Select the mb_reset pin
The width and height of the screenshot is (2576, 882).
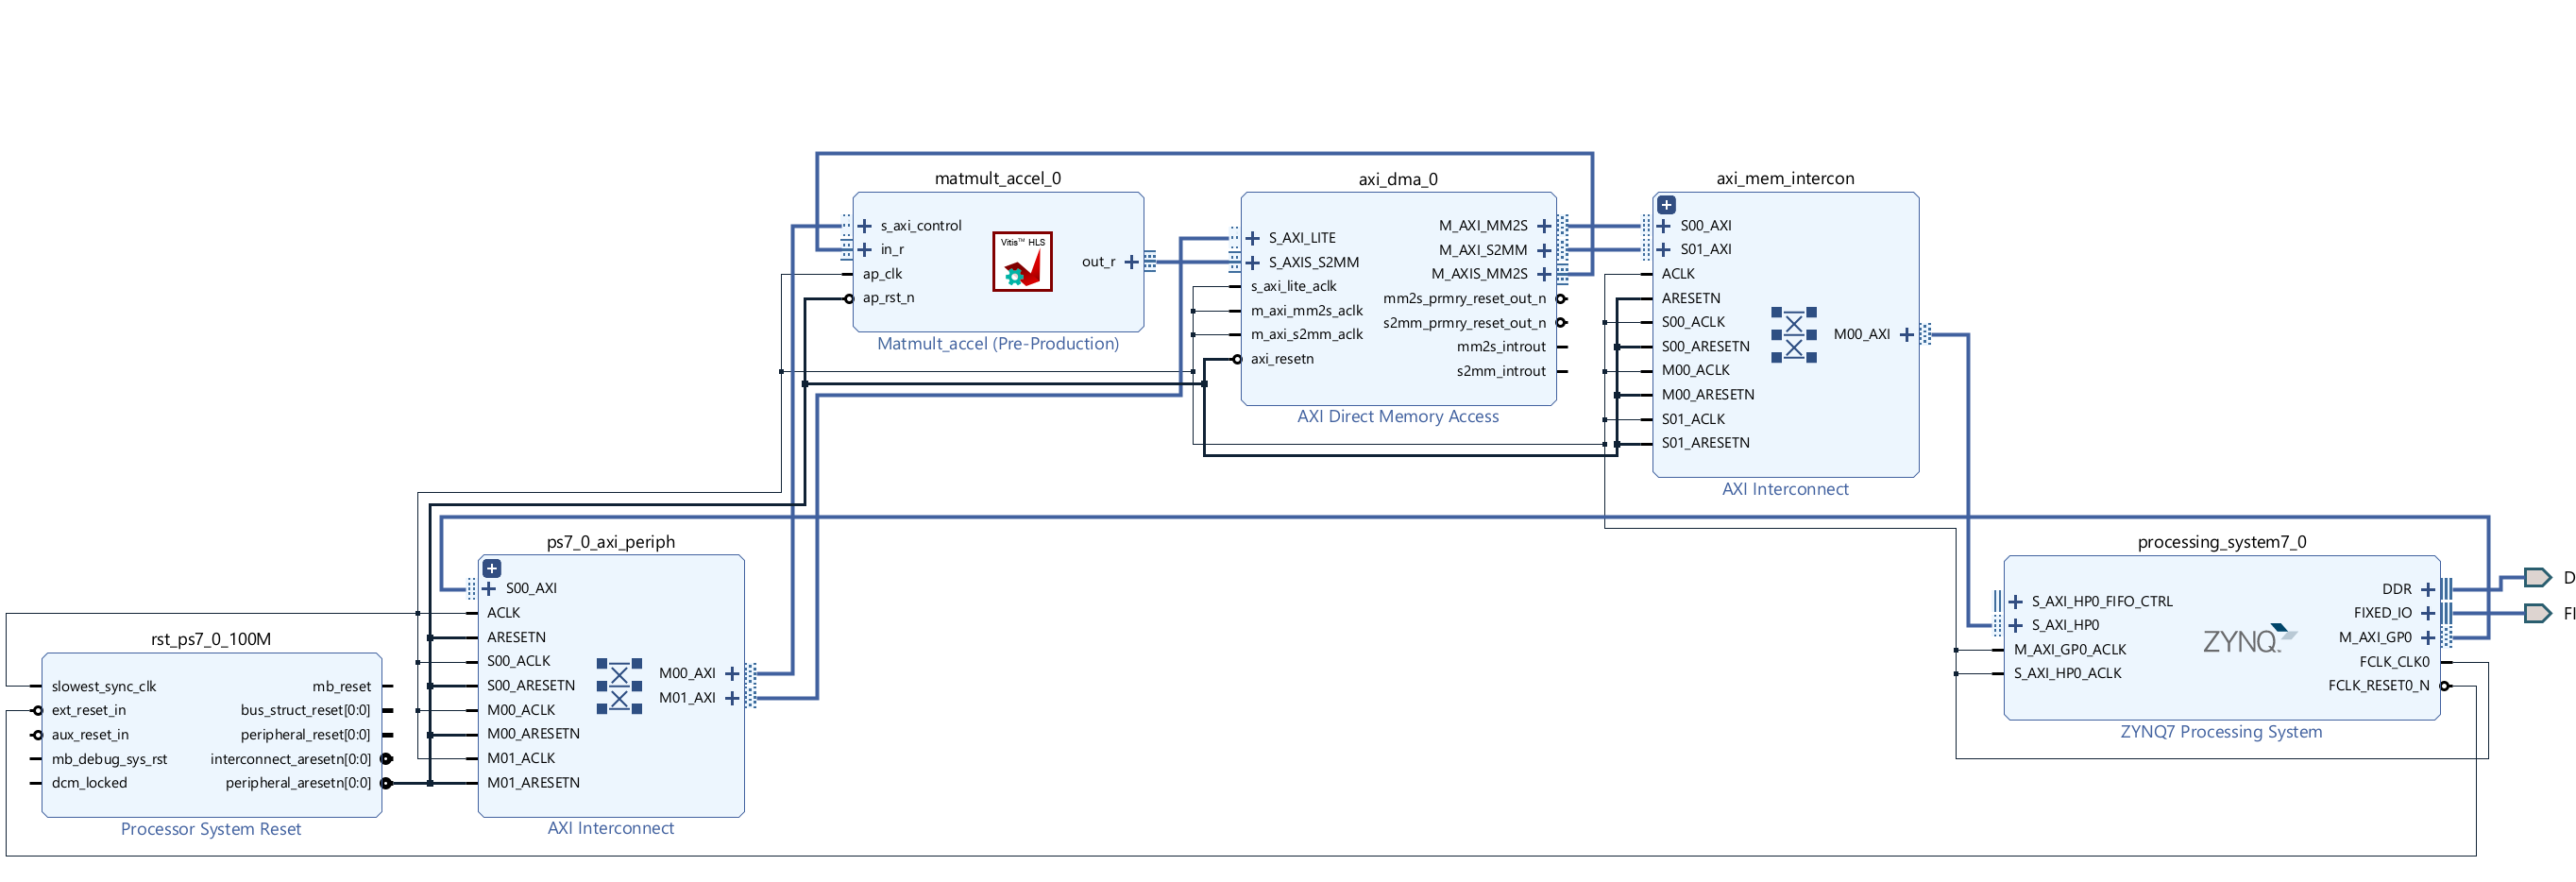point(341,687)
